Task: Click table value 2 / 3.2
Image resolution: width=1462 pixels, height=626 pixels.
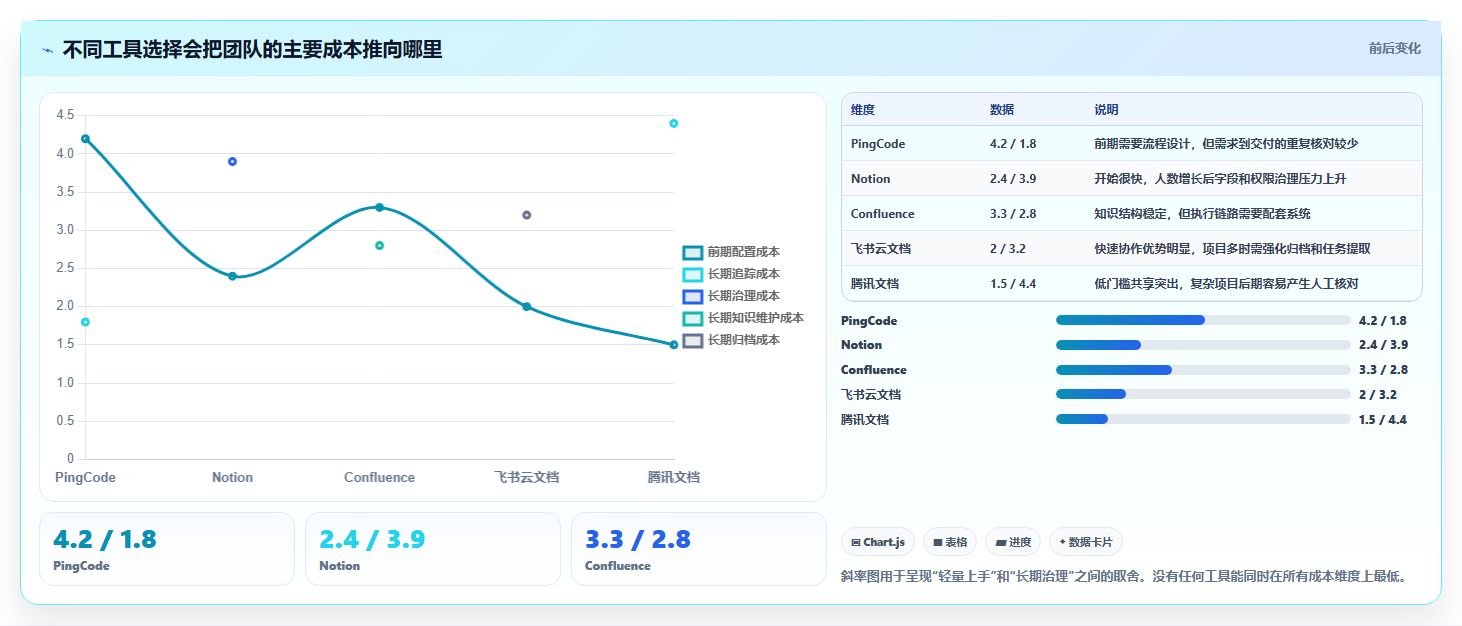Action: click(x=1008, y=249)
